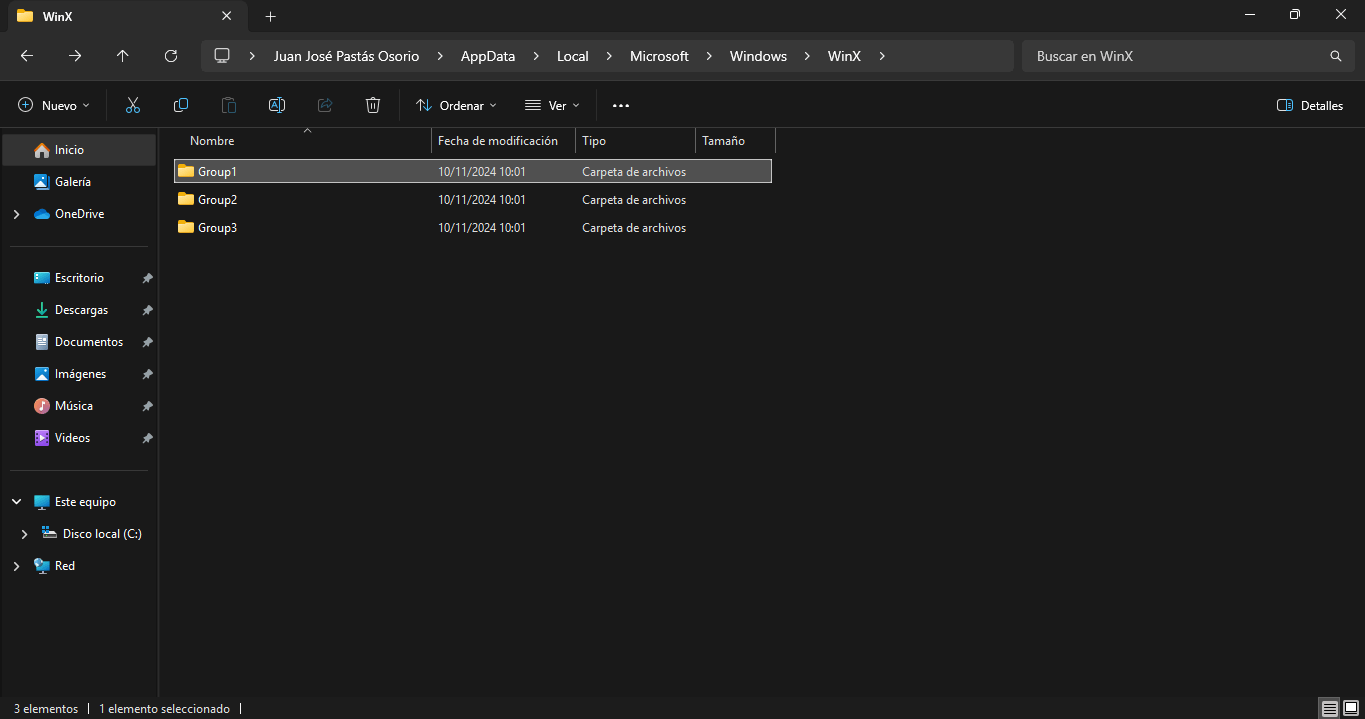Click the Paste clipboard icon

click(229, 105)
